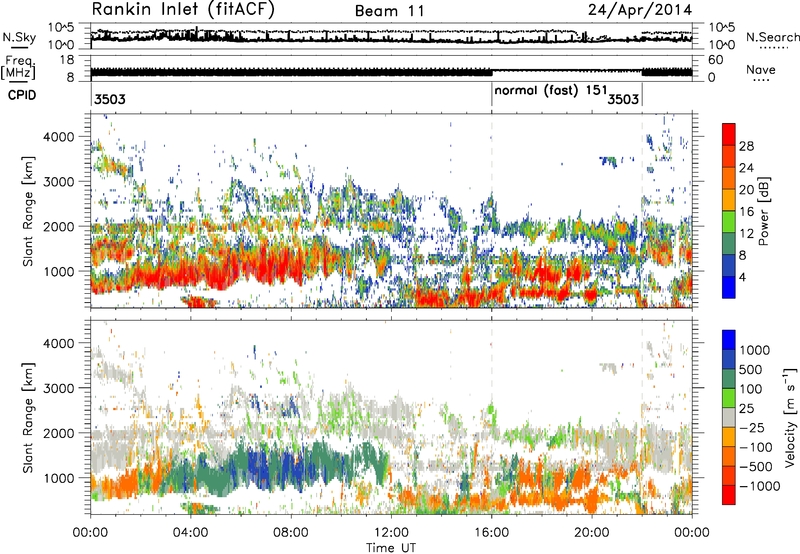The width and height of the screenshot is (800, 554).
Task: Click the 'Slant Range [km]' label of velocity panel
Action: 28,417
